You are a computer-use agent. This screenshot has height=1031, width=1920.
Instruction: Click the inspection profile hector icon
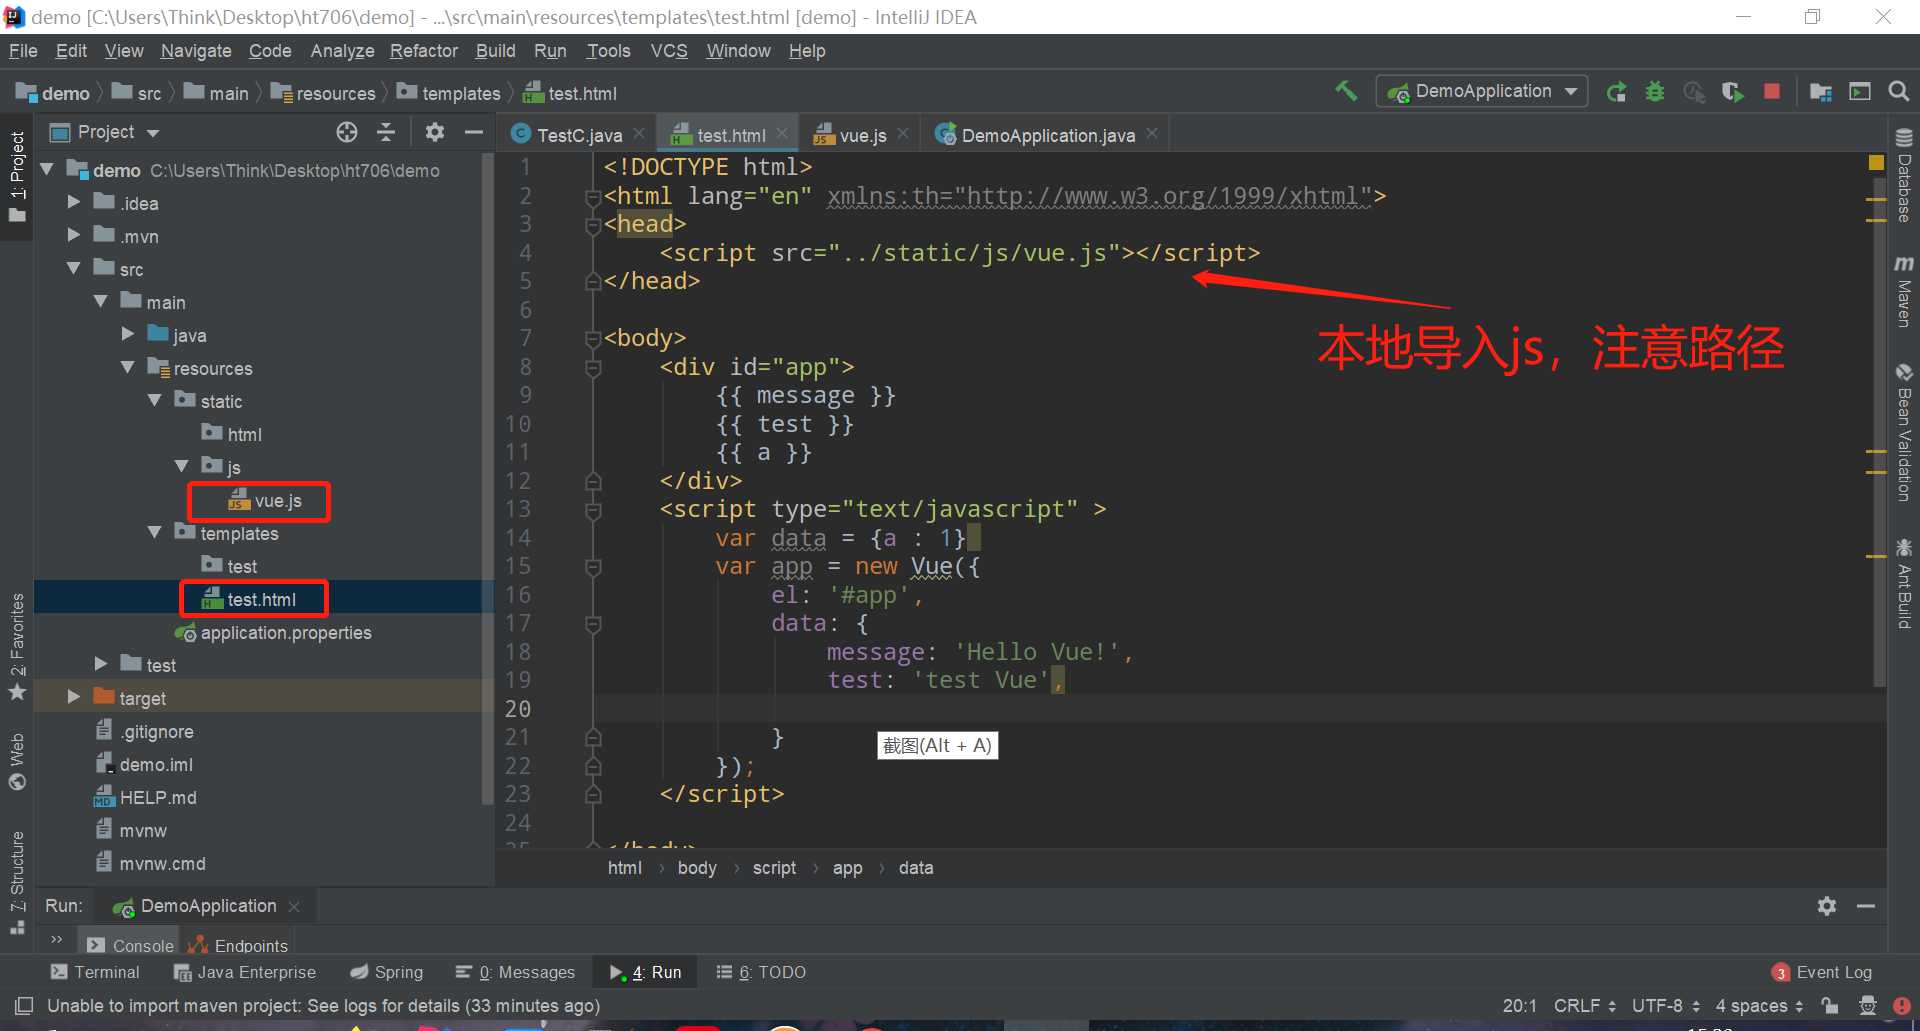pos(1867,1006)
